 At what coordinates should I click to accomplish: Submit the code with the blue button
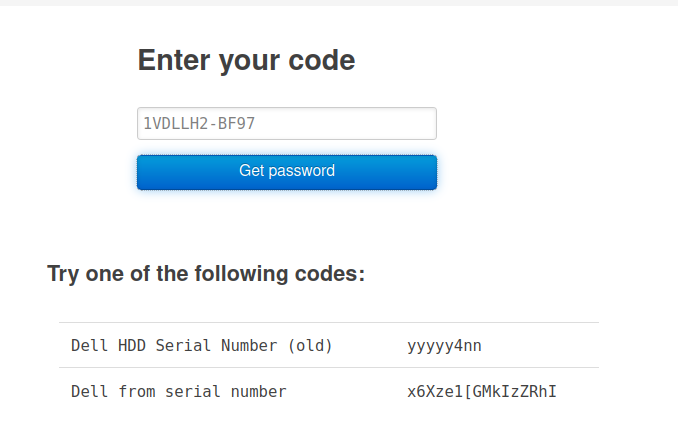[286, 171]
